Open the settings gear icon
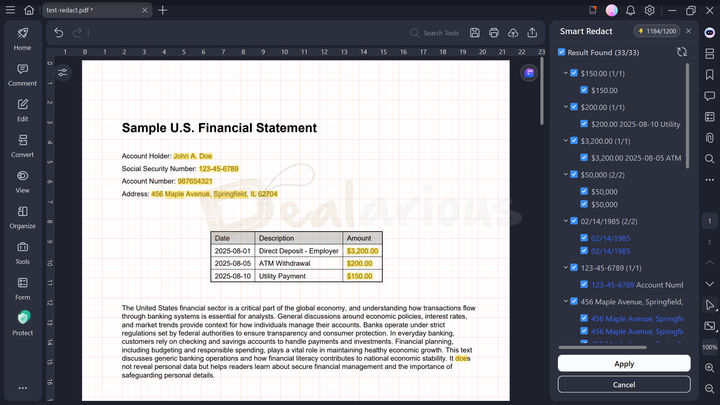This screenshot has height=405, width=720. tap(649, 10)
